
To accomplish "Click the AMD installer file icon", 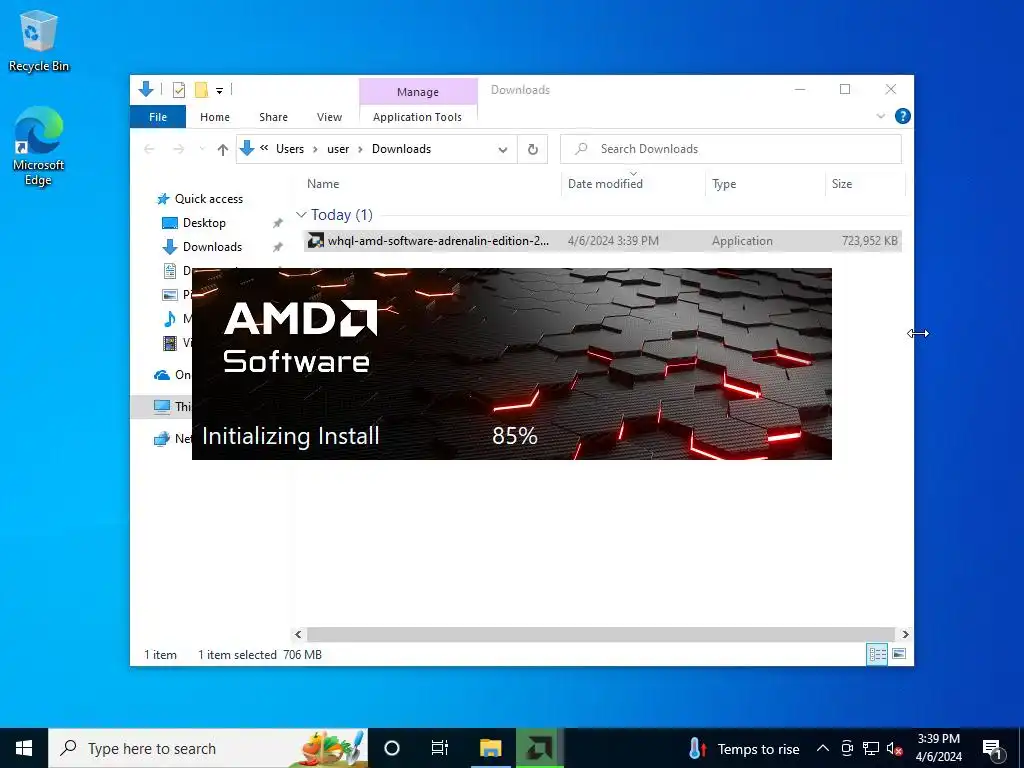I will click(x=315, y=241).
